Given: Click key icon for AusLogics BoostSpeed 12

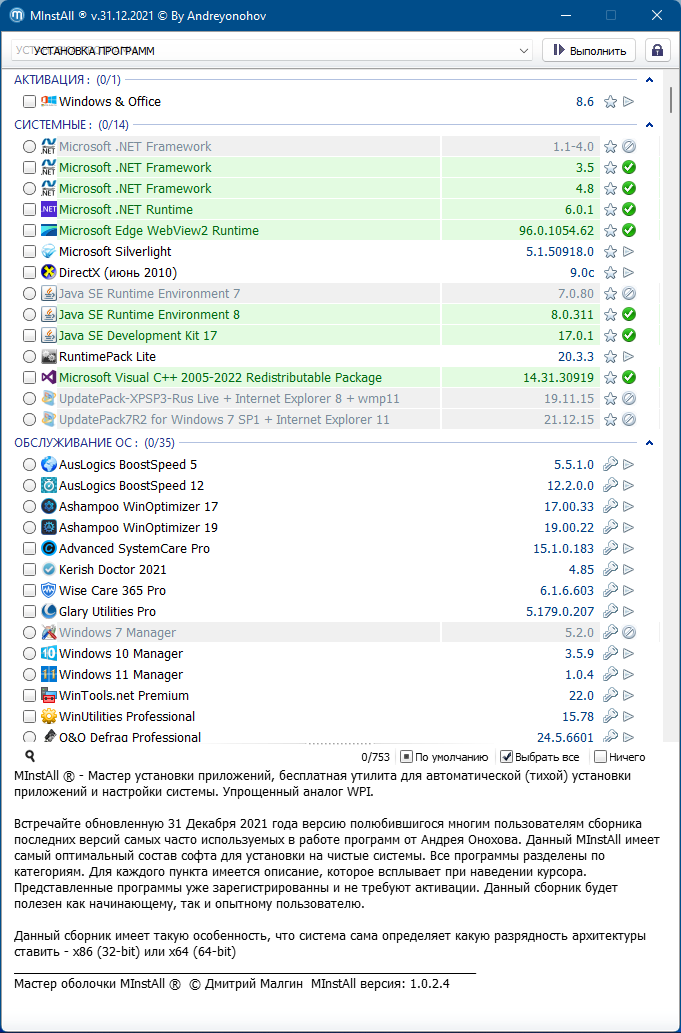Looking at the screenshot, I should coord(611,486).
